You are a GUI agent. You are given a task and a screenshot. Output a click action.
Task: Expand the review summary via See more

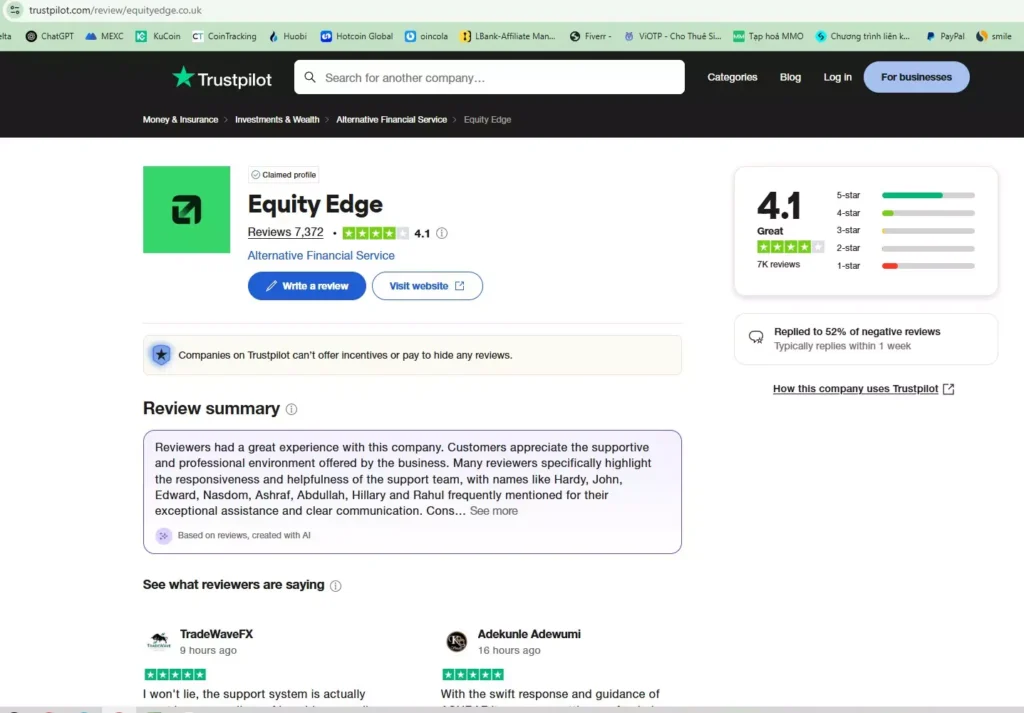pos(493,511)
